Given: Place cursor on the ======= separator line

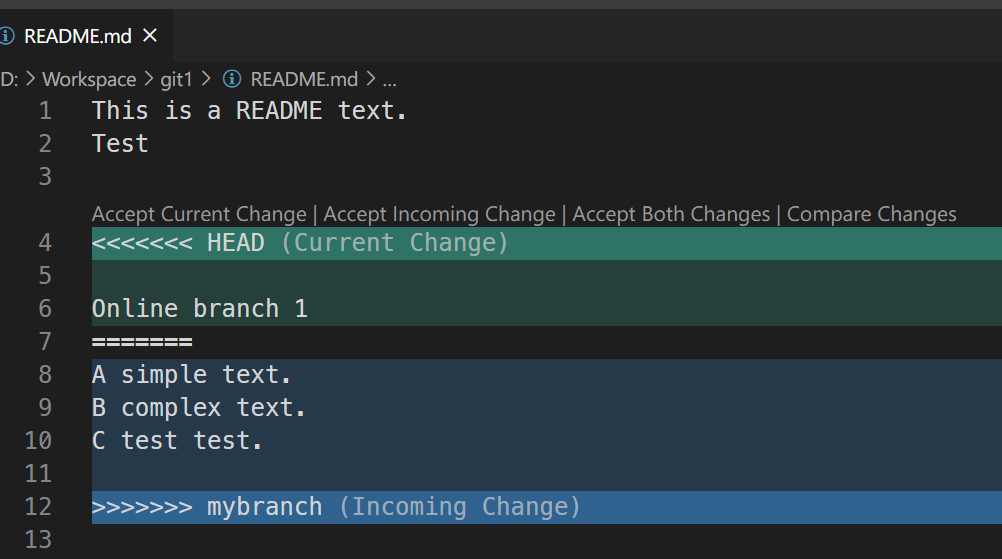Looking at the screenshot, I should (142, 342).
